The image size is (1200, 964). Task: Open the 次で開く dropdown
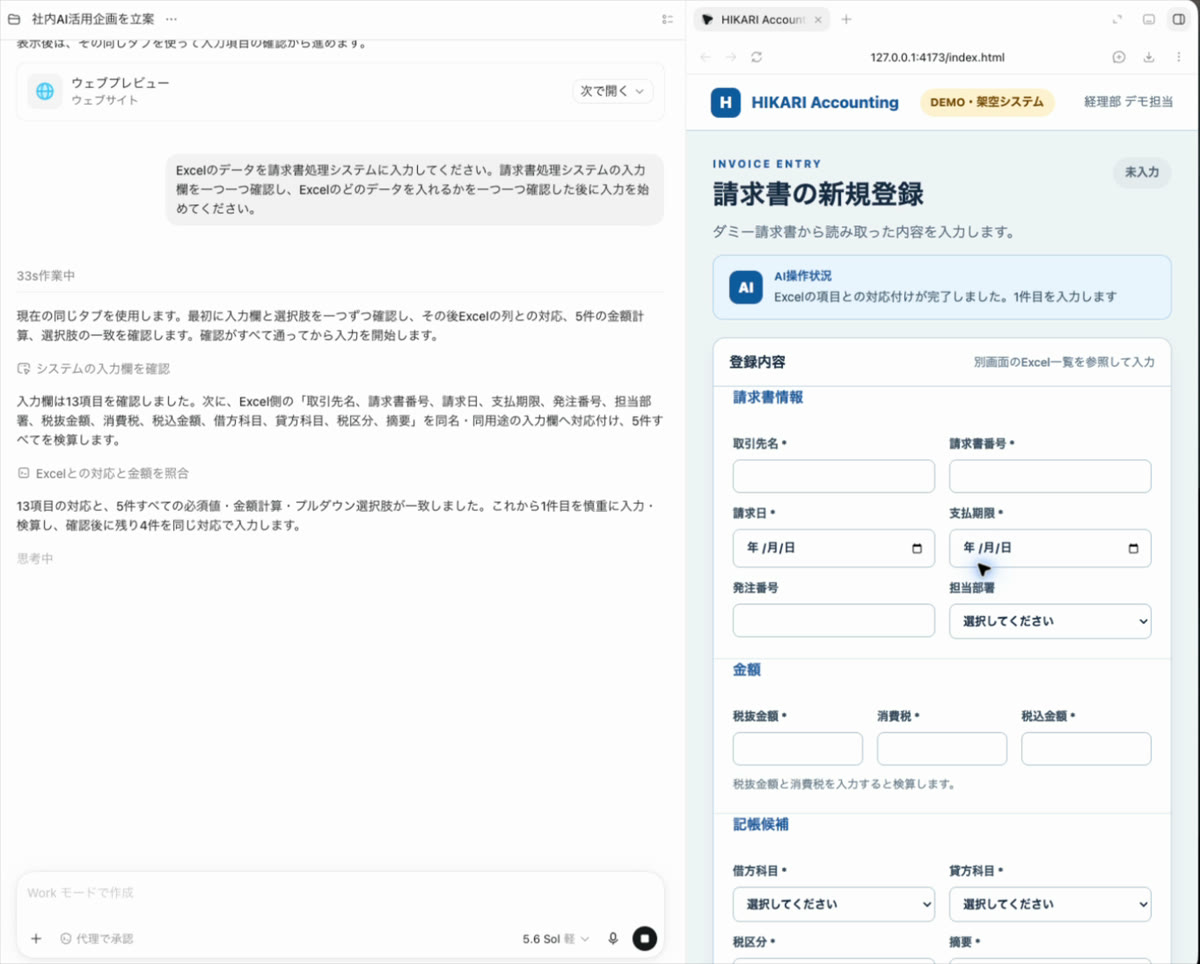click(613, 91)
